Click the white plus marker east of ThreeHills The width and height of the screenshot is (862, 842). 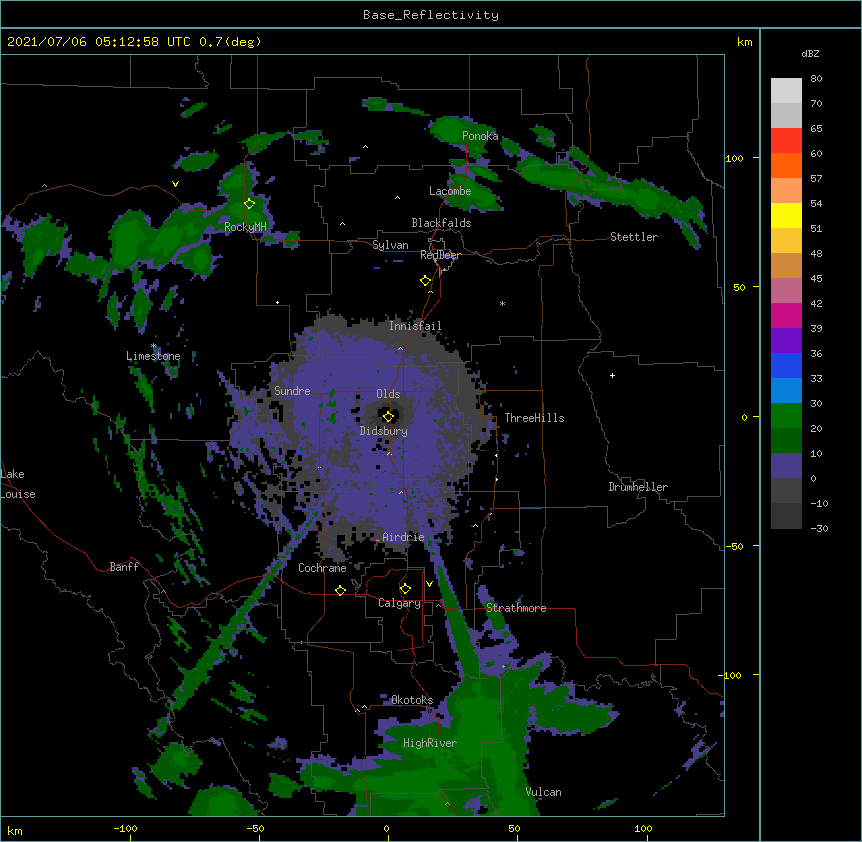(612, 375)
